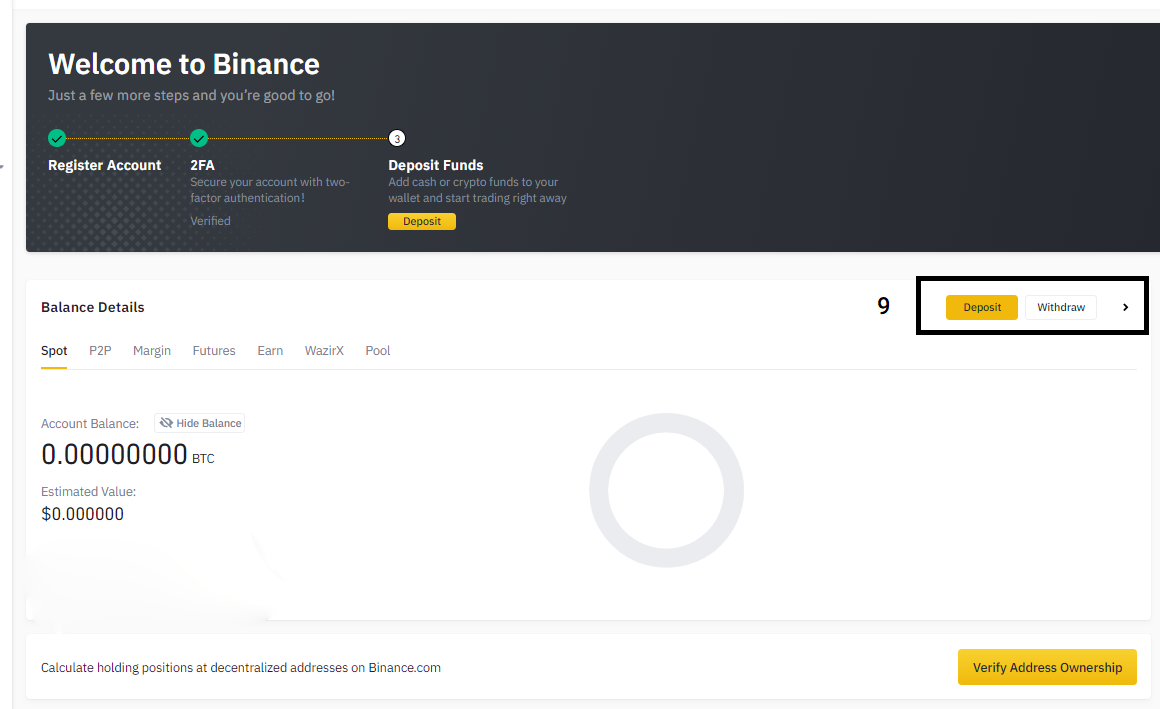Switch to the Futures tab
This screenshot has width=1160, height=709.
214,351
